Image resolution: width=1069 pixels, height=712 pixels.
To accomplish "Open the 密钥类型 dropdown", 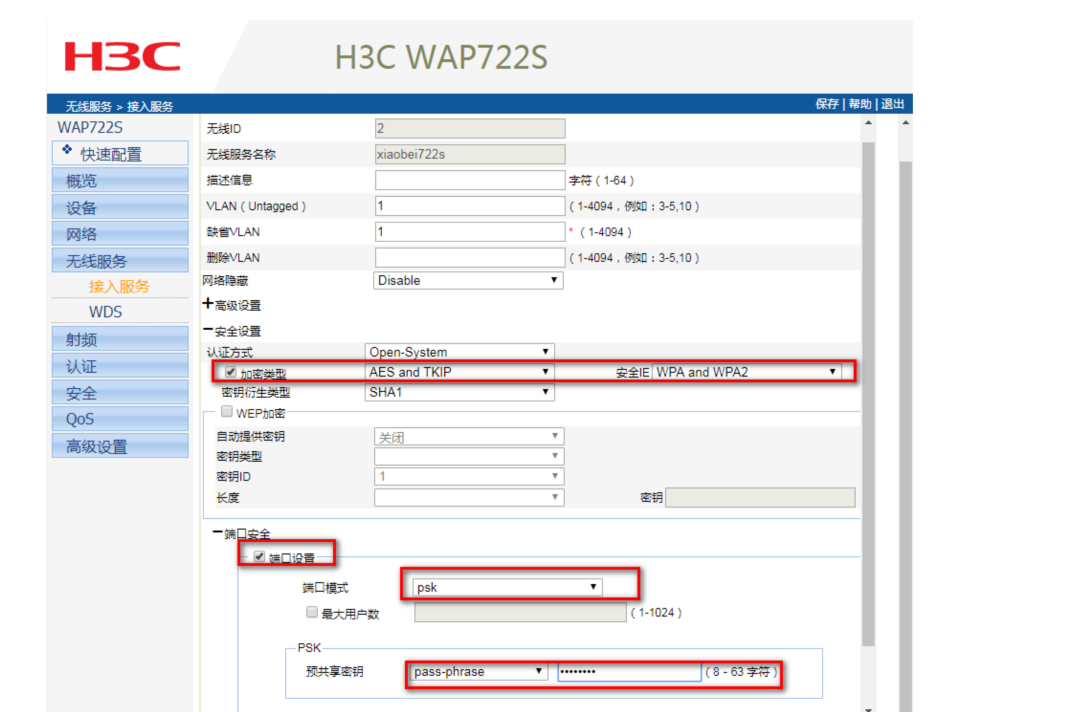I will pyautogui.click(x=469, y=456).
